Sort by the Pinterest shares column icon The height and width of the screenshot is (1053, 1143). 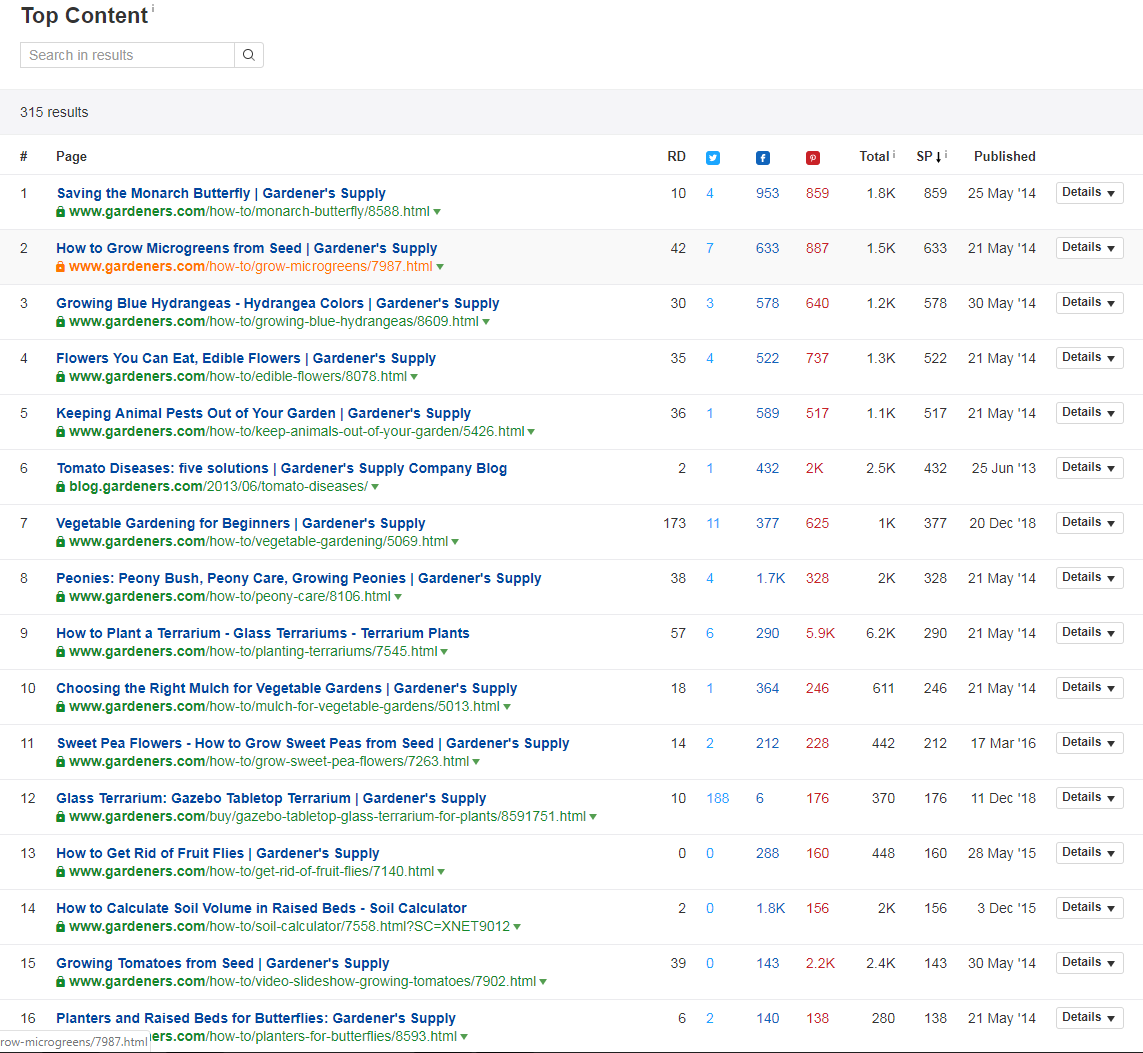click(813, 158)
